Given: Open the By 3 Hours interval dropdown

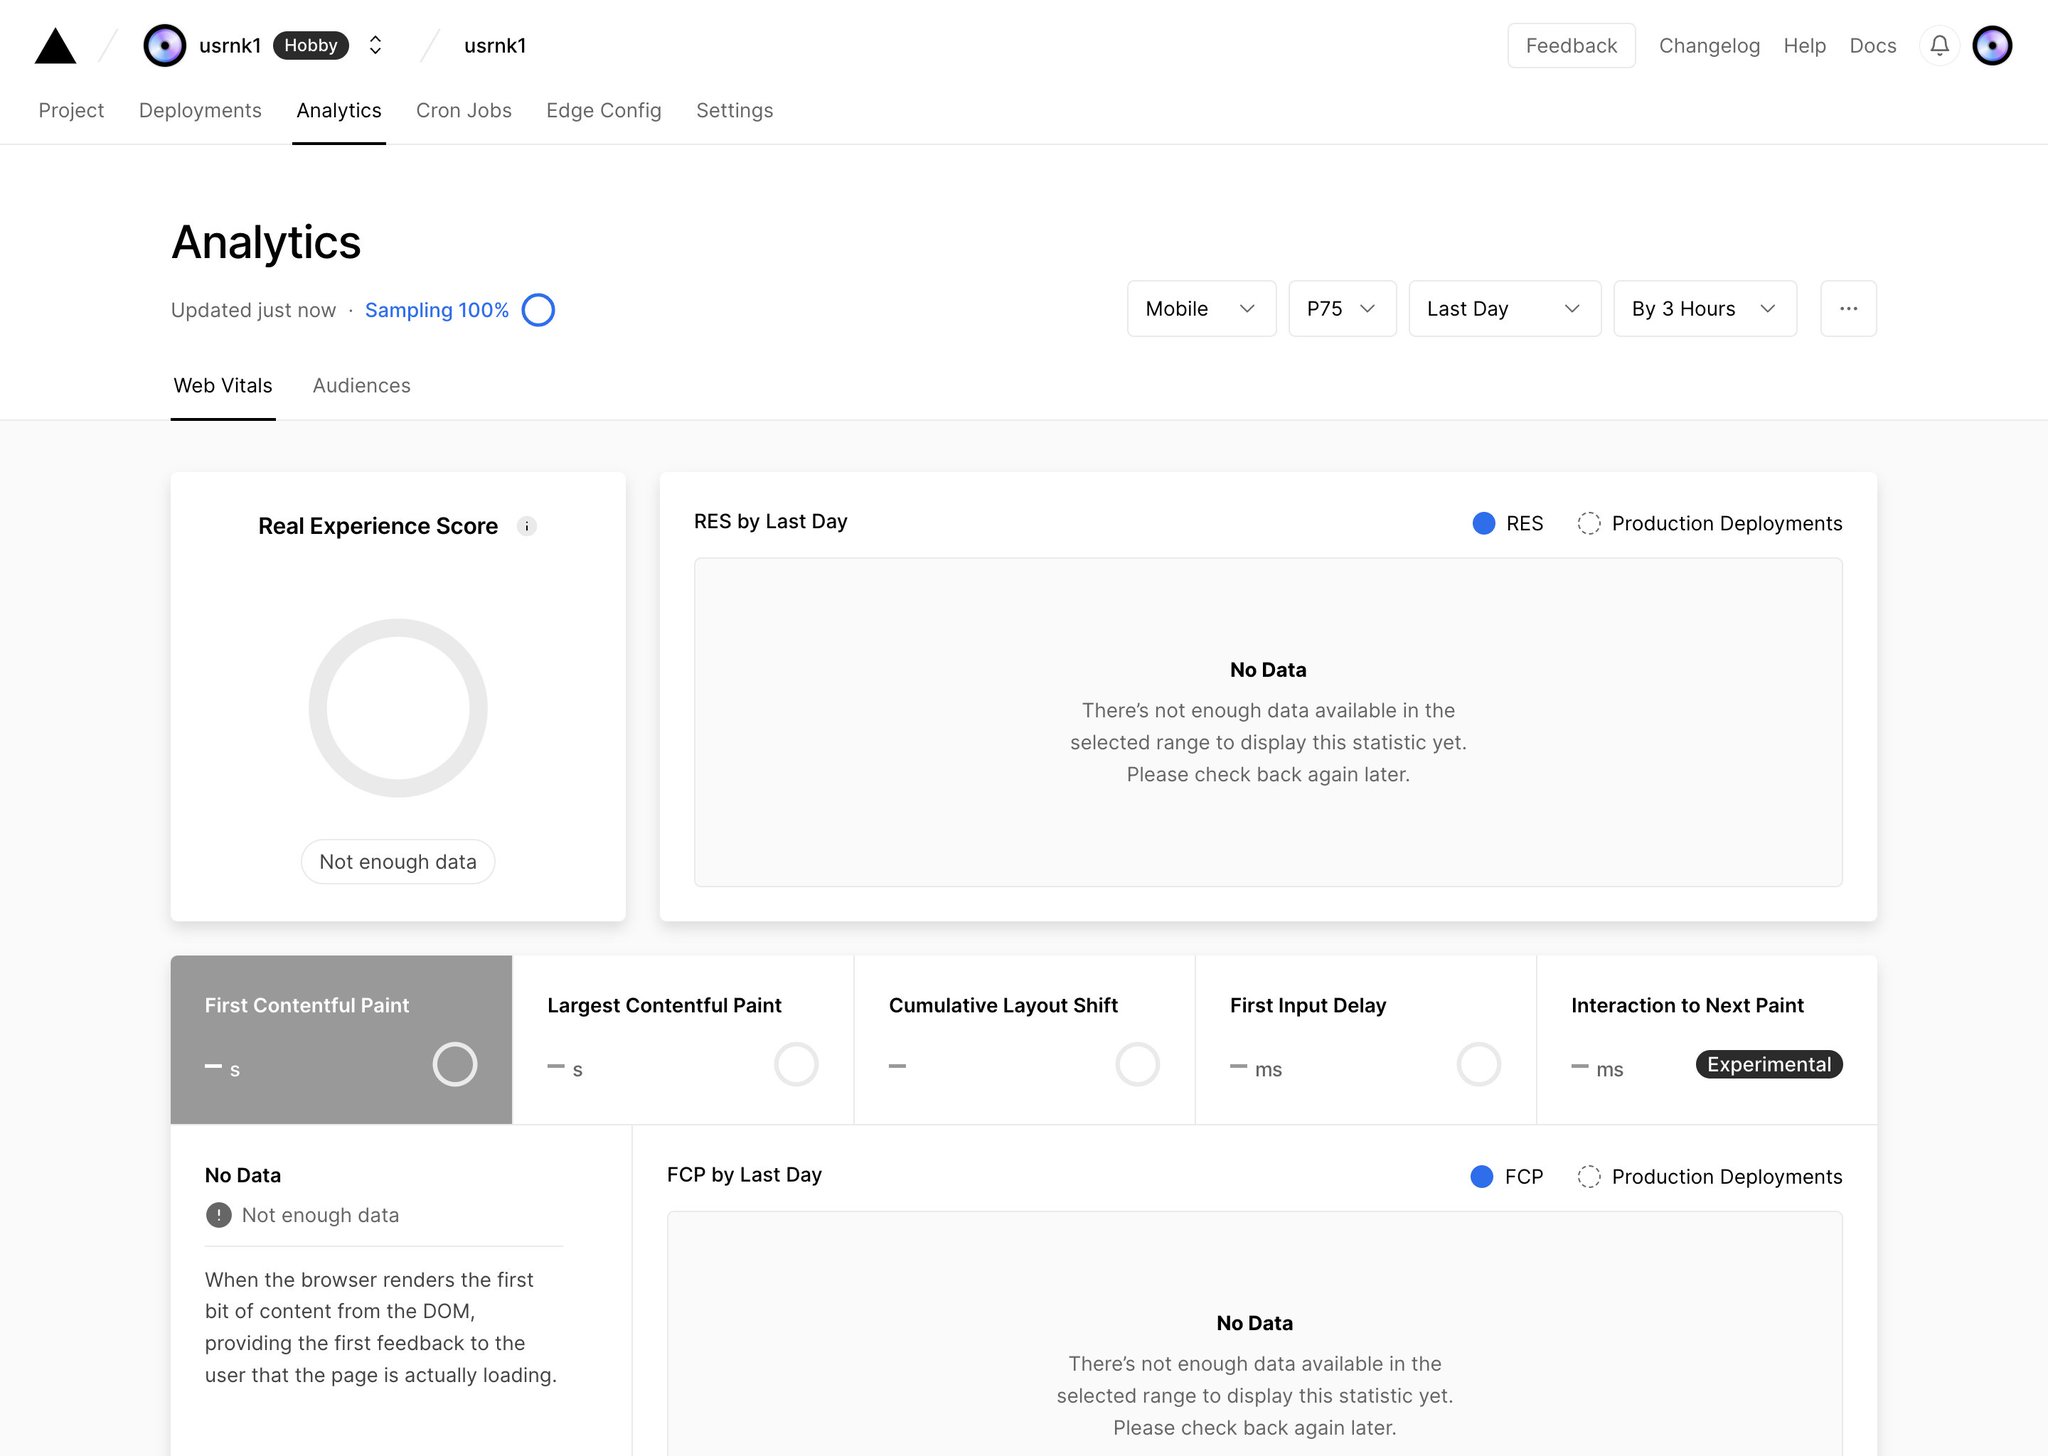Looking at the screenshot, I should click(x=1703, y=309).
